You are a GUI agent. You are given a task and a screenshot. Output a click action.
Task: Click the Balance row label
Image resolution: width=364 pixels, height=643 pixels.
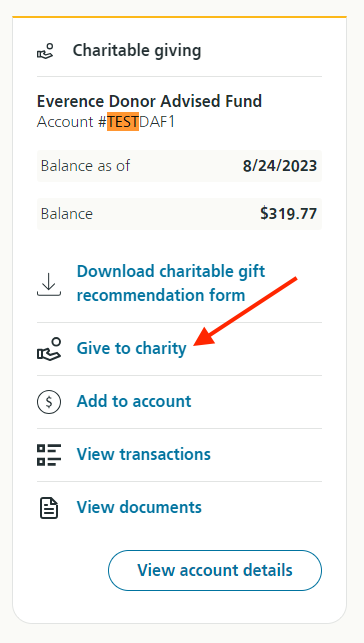[x=66, y=214]
